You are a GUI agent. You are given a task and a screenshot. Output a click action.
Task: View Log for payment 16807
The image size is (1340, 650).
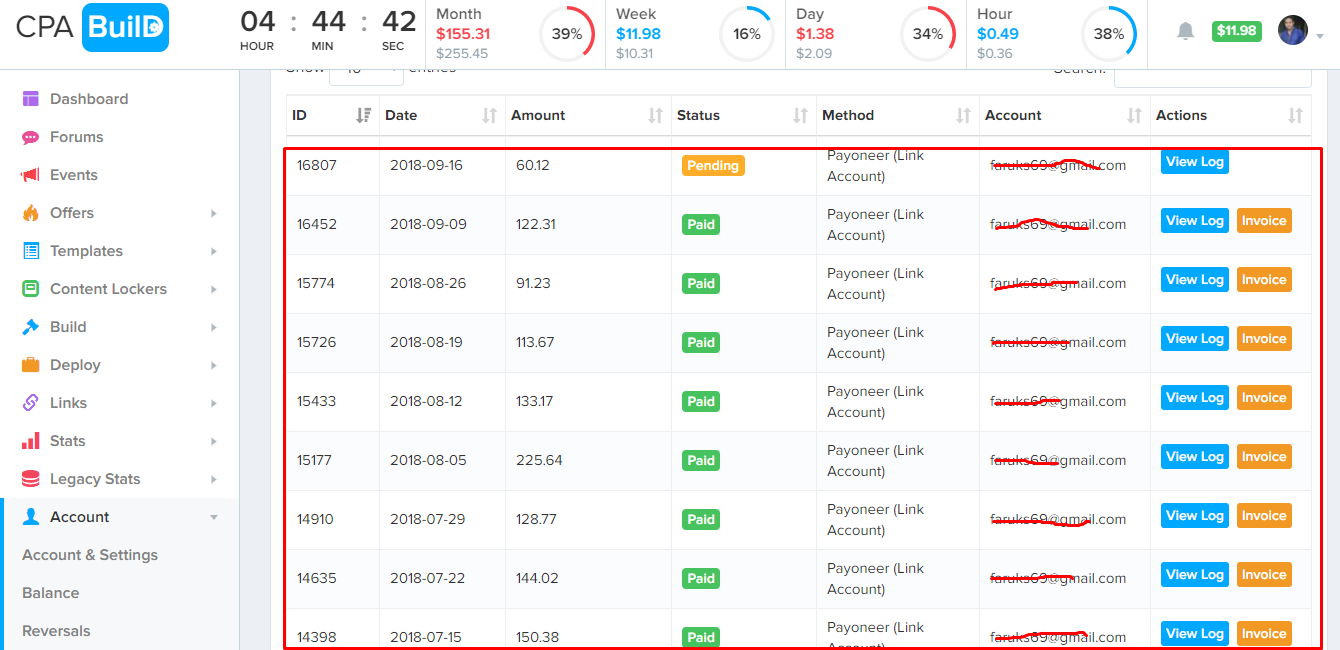click(x=1194, y=162)
